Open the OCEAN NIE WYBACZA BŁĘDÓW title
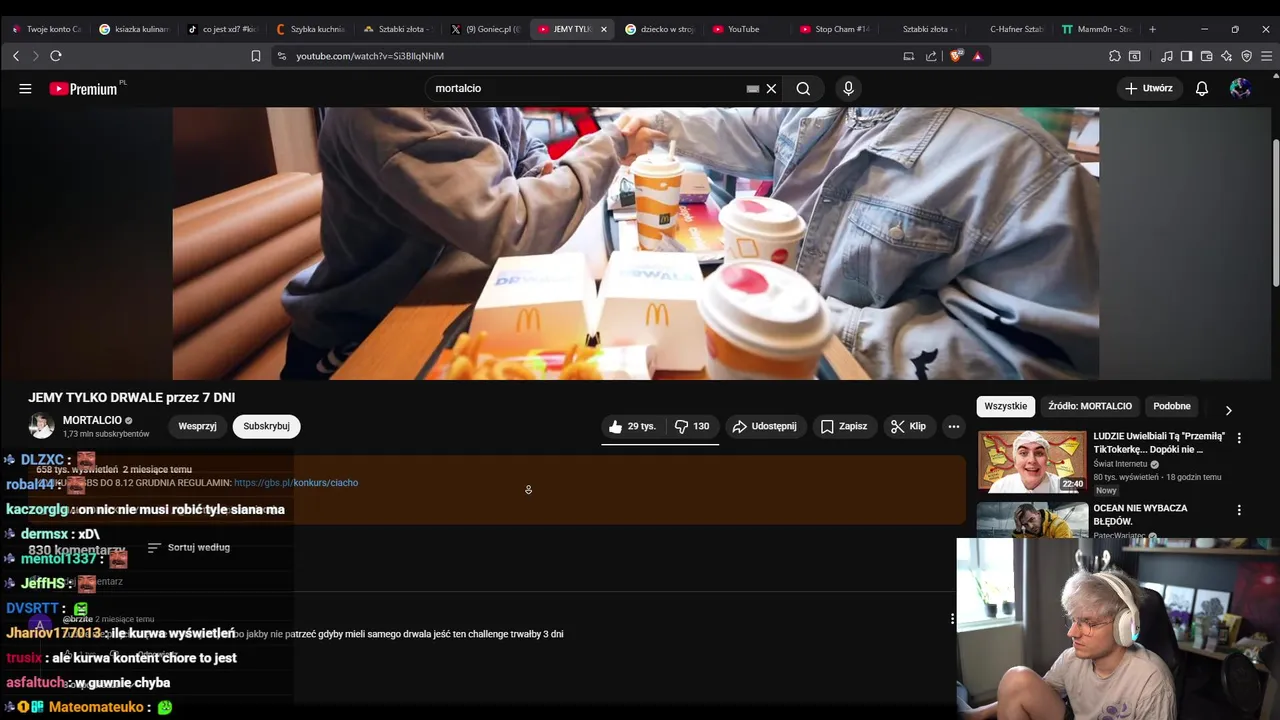This screenshot has width=1280, height=720. [x=1140, y=514]
